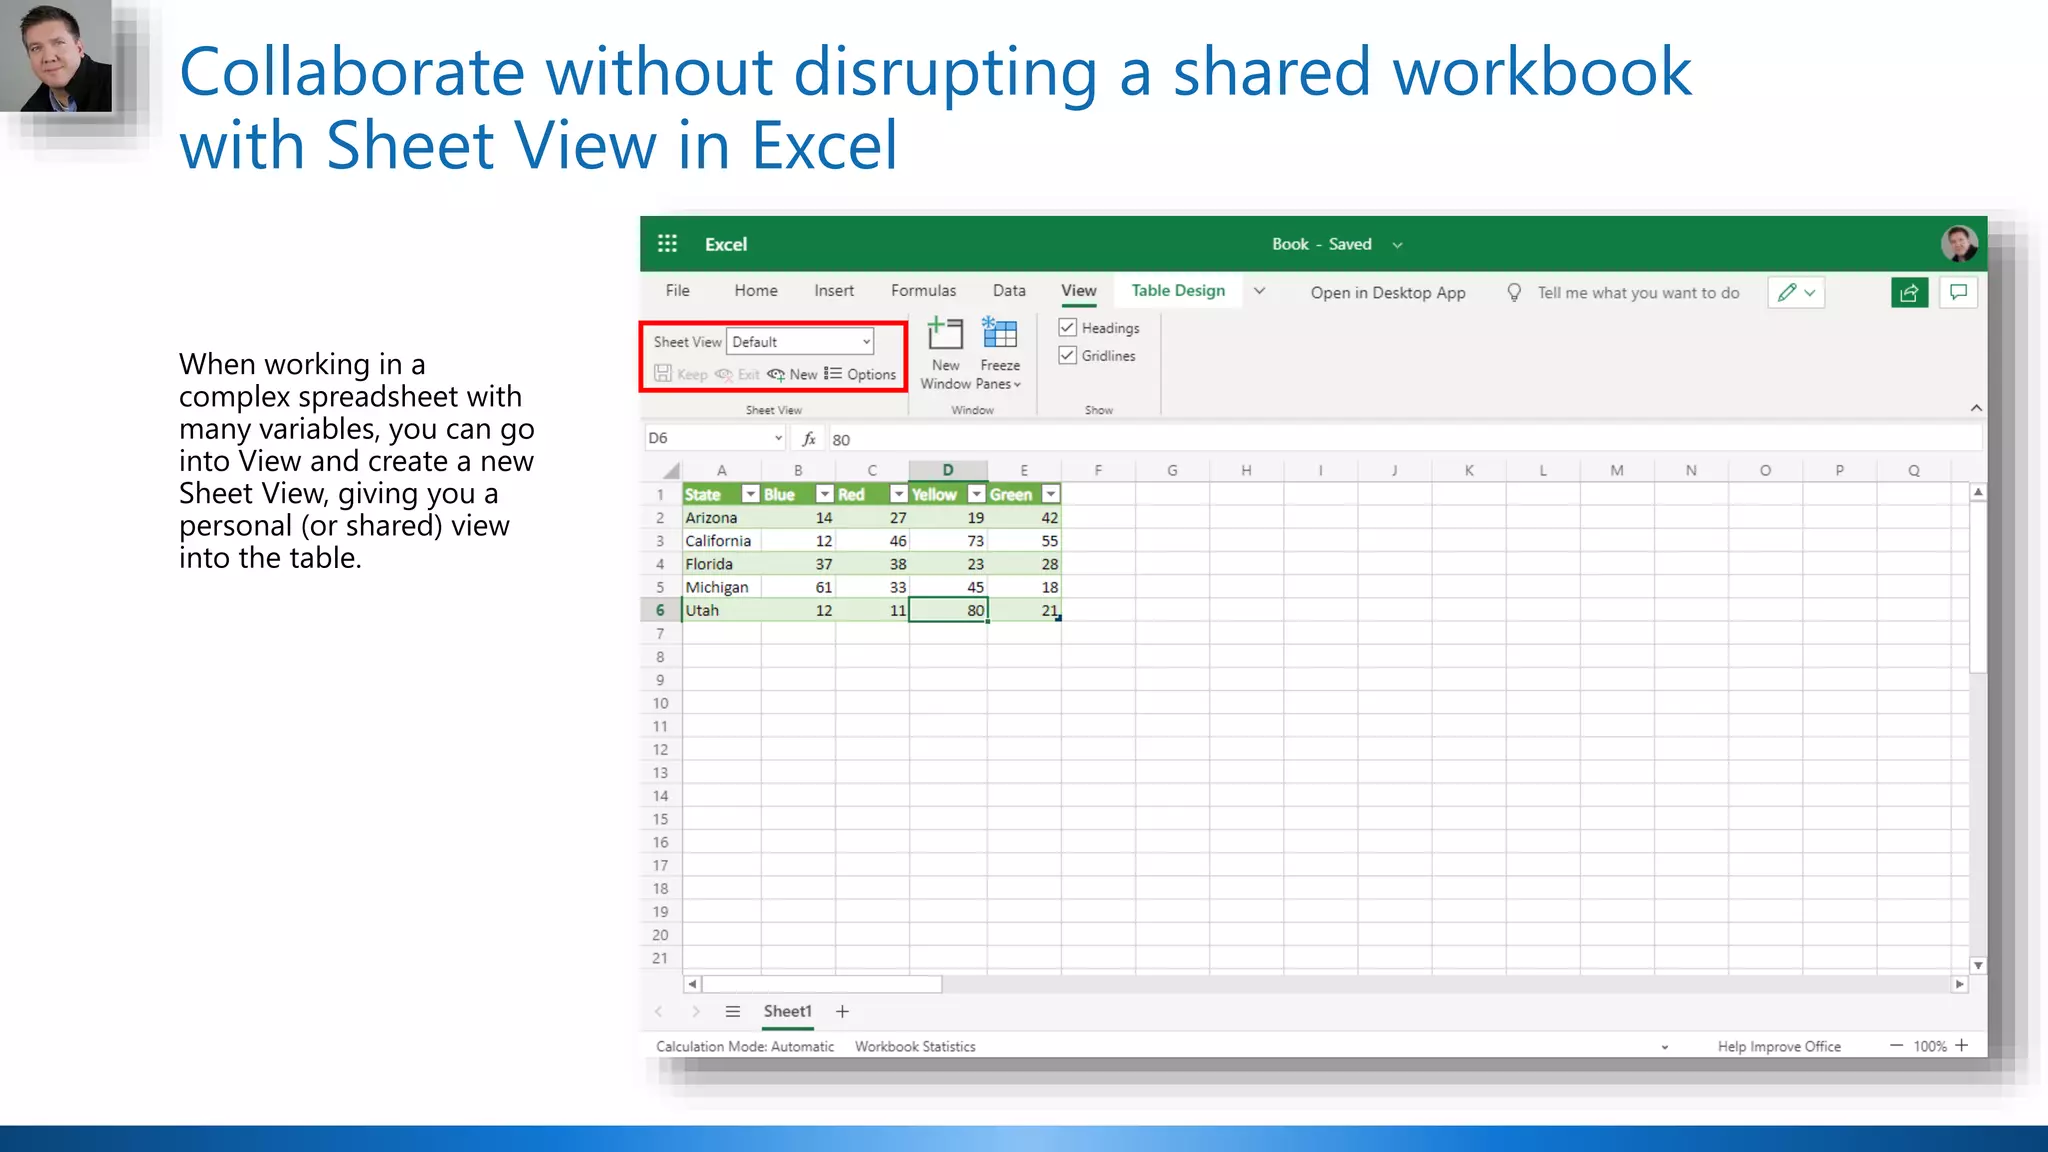Collapse the ribbon with the caret
This screenshot has height=1152, width=2048.
coord(1976,408)
